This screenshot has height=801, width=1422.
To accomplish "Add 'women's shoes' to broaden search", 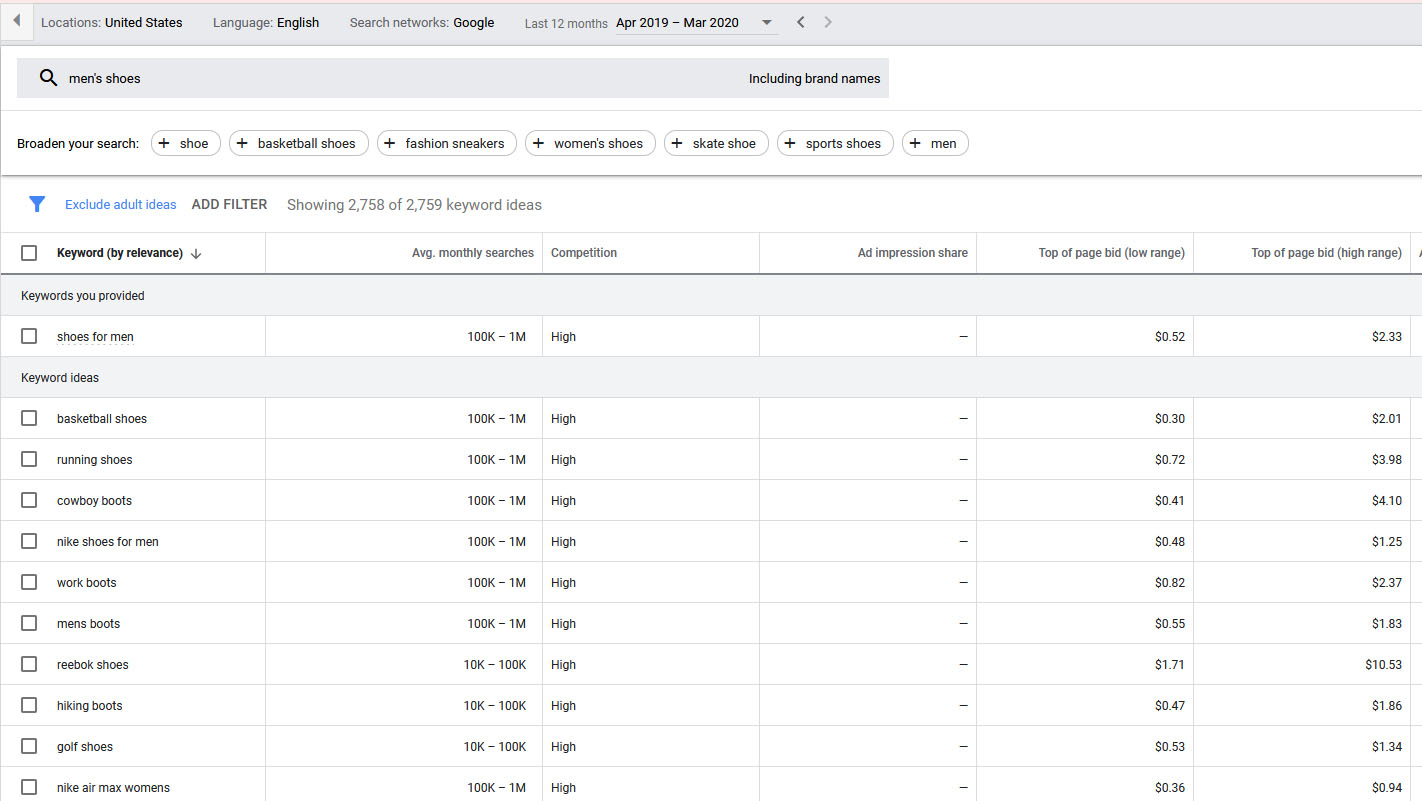I will pyautogui.click(x=590, y=143).
